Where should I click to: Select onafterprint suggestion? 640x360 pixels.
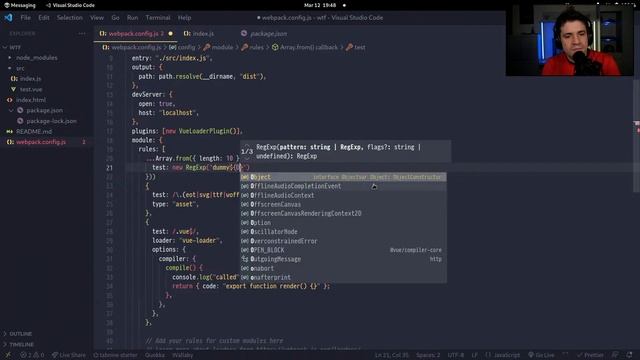343,277
